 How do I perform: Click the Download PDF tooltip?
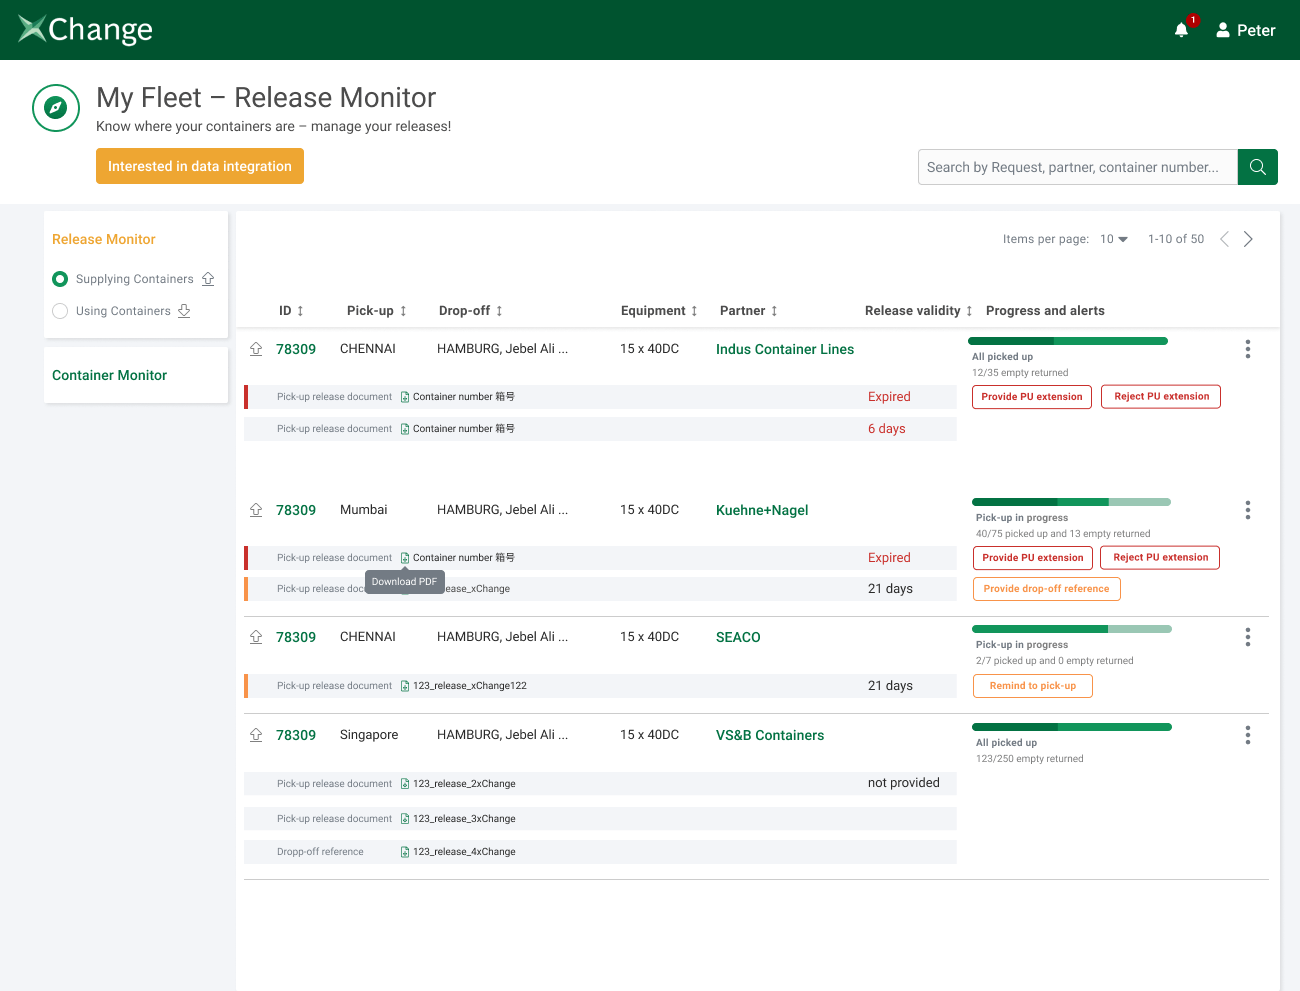(405, 582)
